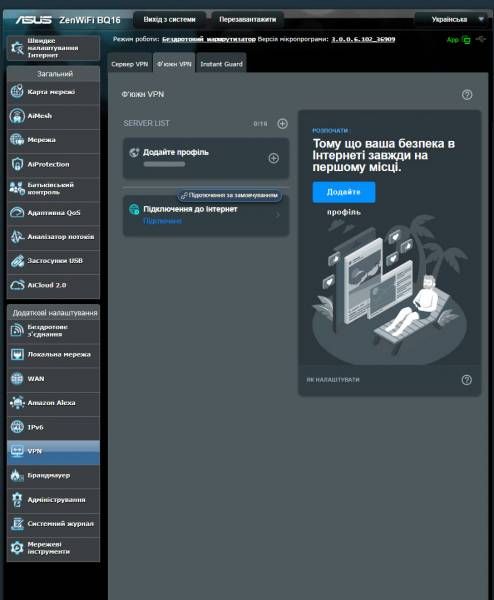
Task: Select the Ф'южн VPN tab
Action: click(174, 64)
